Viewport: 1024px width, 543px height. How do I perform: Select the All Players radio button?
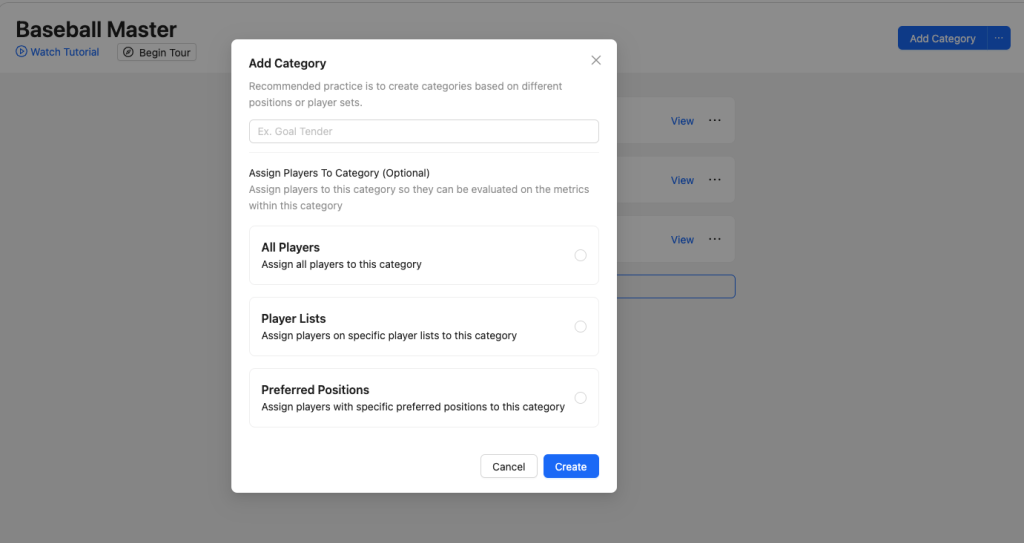click(x=580, y=255)
